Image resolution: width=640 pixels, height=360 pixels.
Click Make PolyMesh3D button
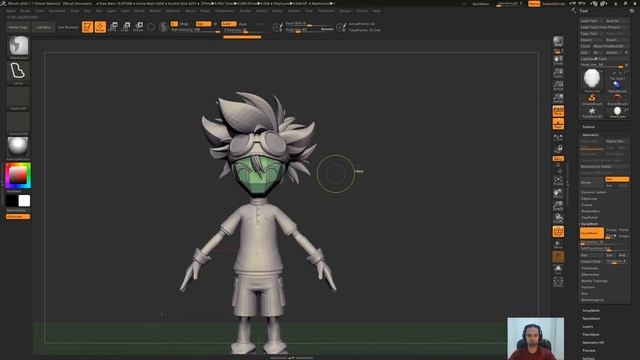610,46
